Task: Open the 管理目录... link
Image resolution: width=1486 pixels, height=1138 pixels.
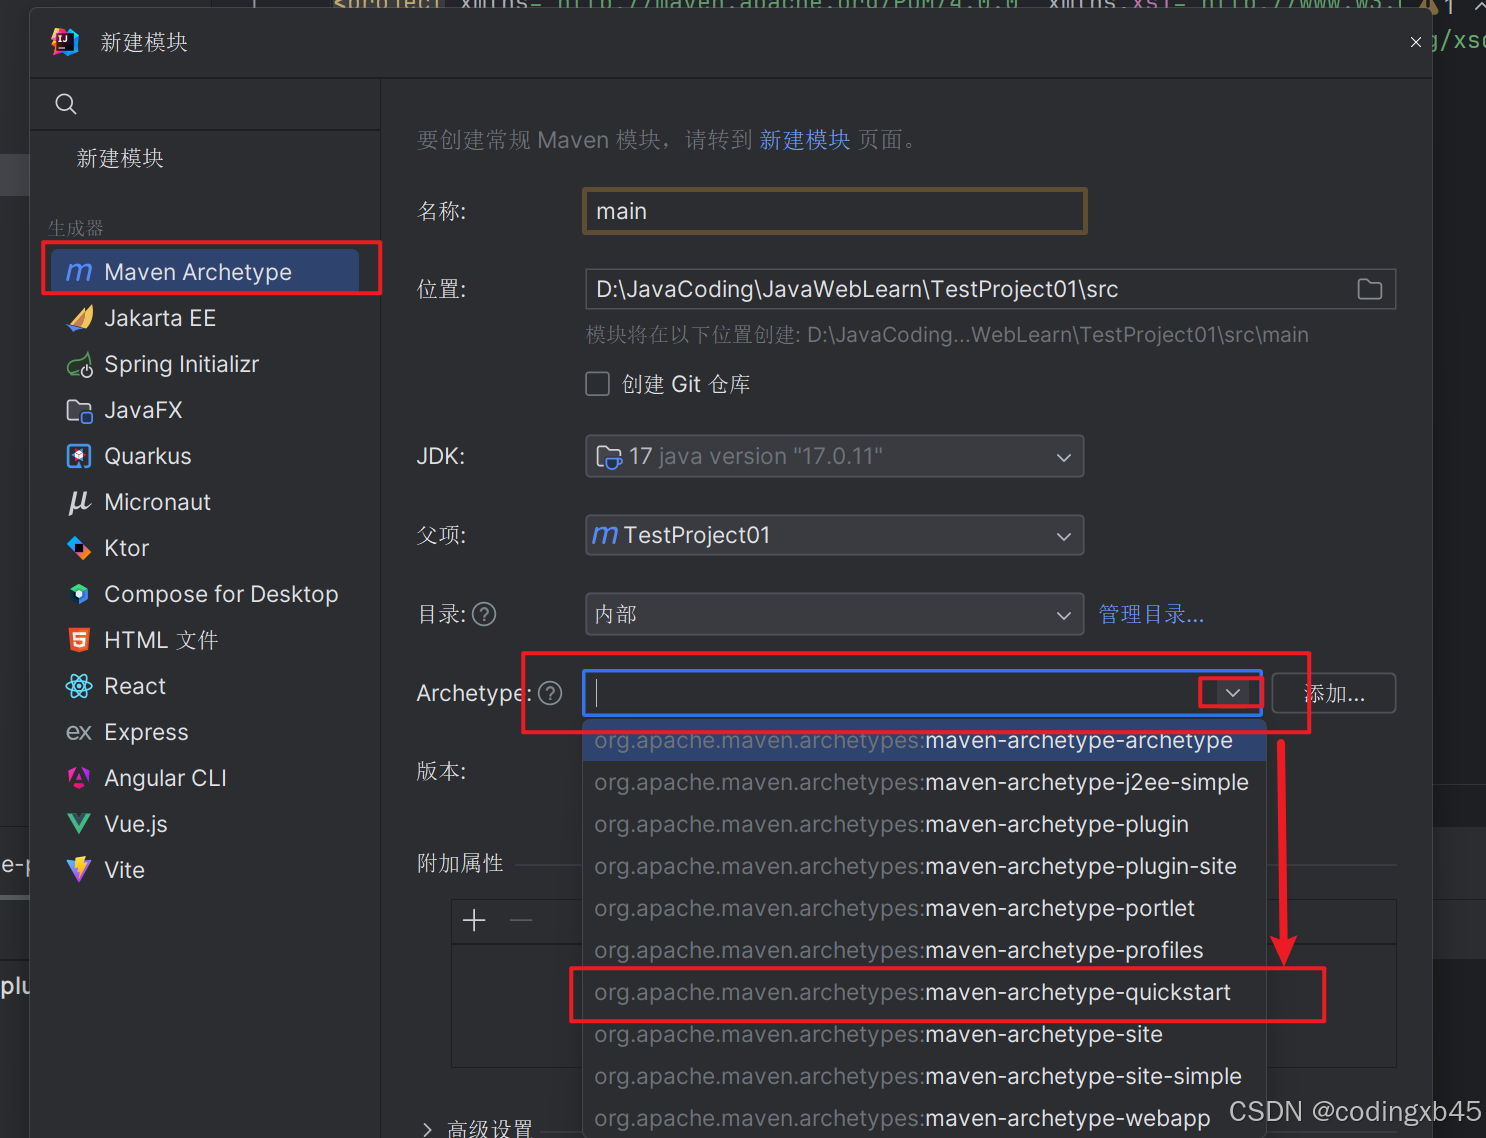Action: tap(1151, 614)
